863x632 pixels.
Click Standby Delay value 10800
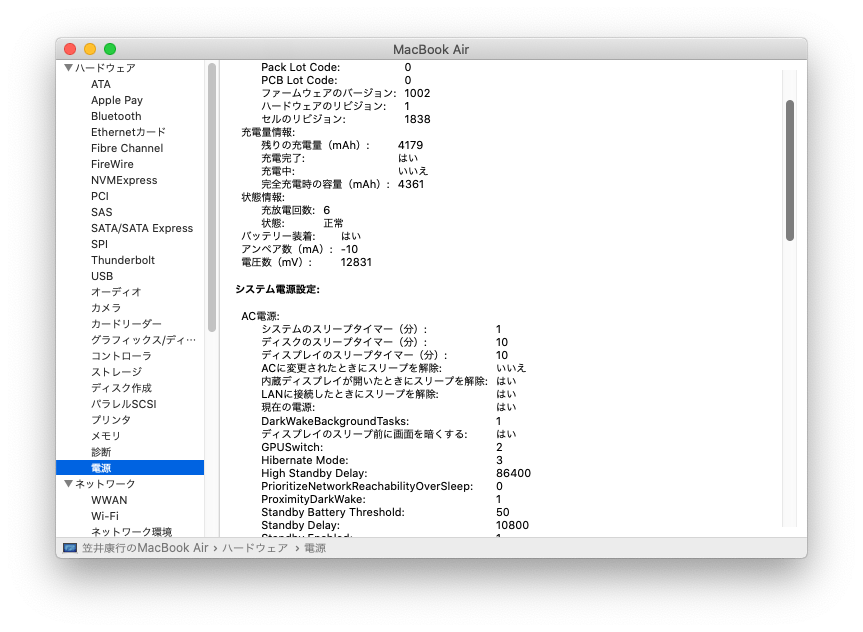point(512,525)
